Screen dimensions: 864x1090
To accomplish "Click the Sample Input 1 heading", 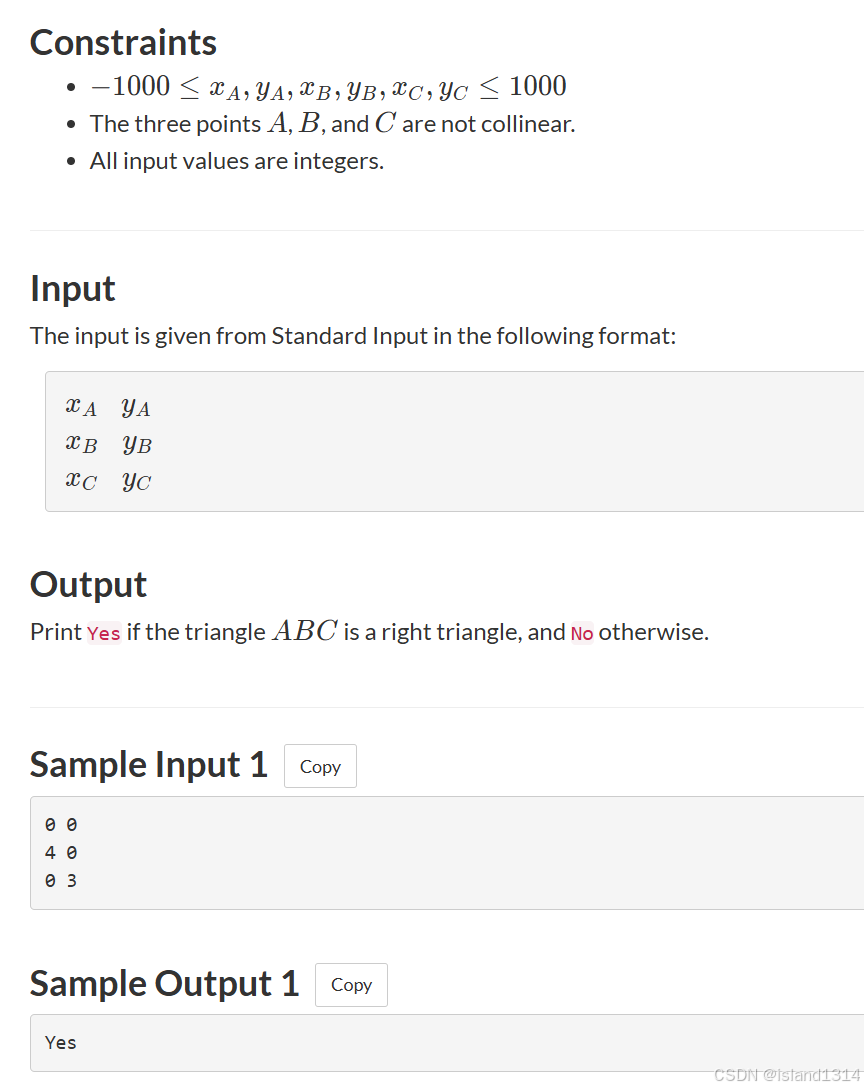I will click(149, 765).
